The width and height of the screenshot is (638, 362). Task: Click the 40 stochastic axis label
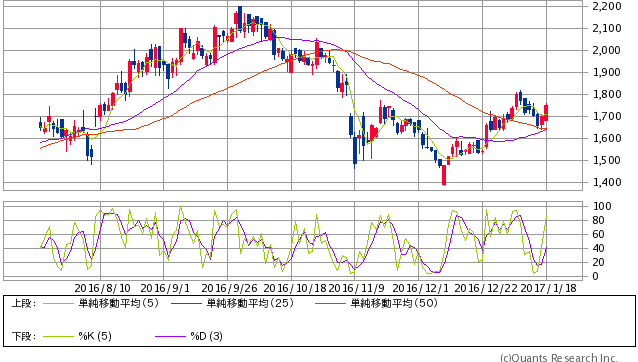599,248
